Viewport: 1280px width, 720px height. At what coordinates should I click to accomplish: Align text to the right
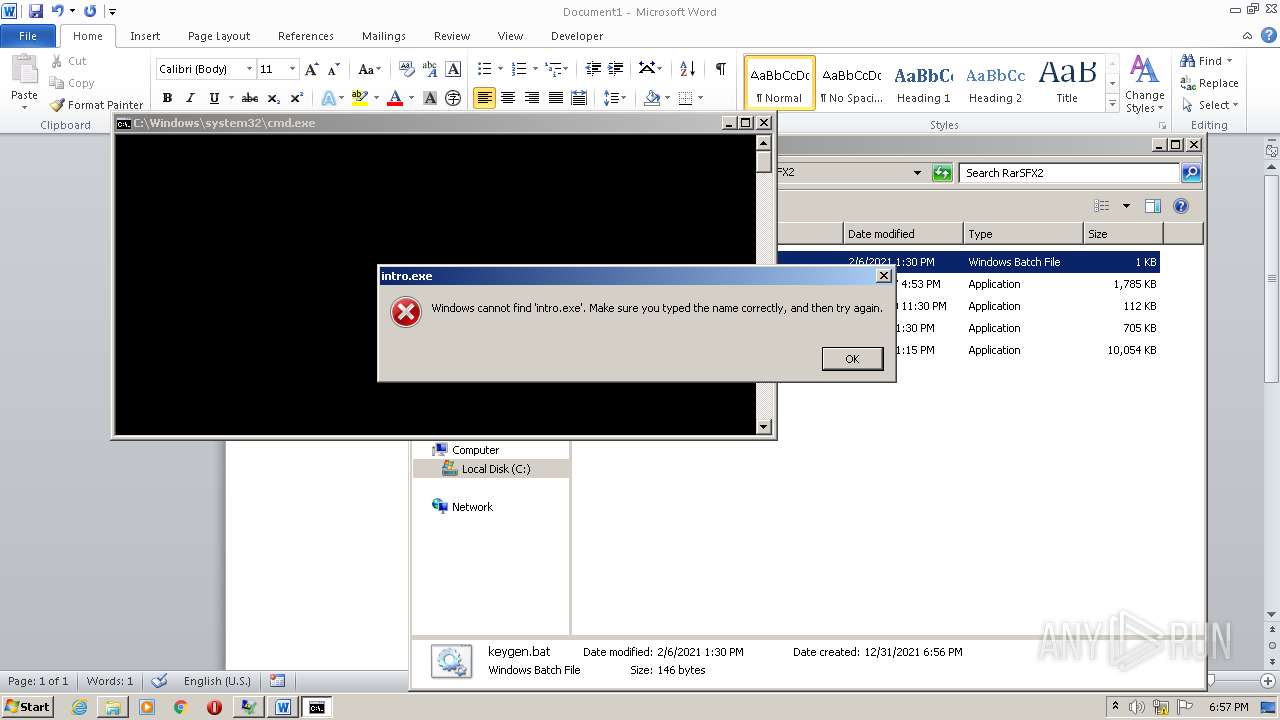(532, 98)
